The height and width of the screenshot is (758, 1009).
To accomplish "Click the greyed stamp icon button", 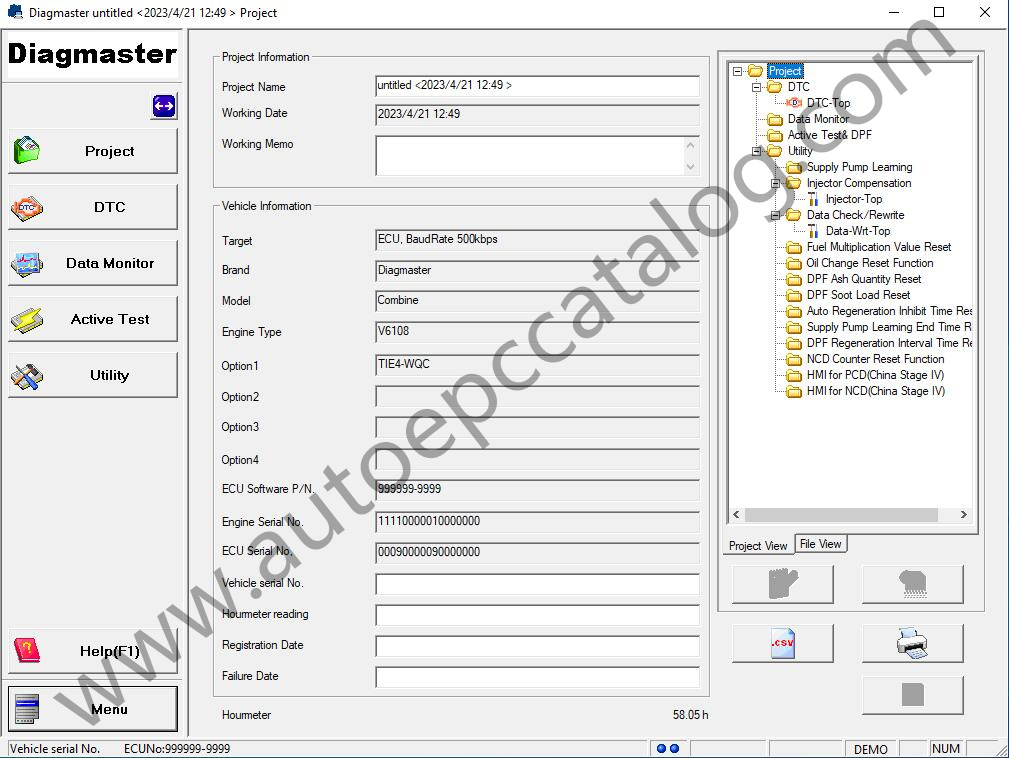I will pos(912,584).
